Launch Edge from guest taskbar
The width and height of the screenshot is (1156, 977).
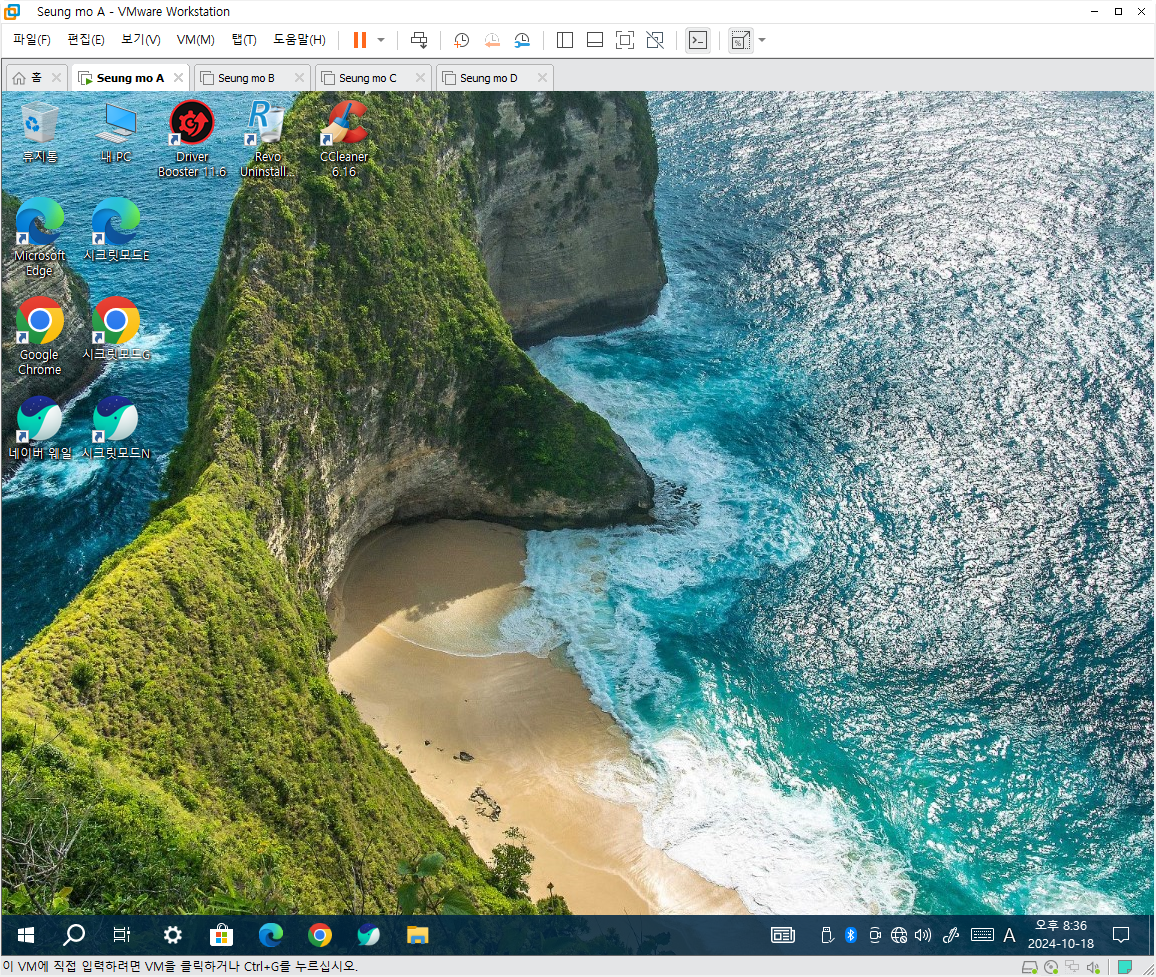pyautogui.click(x=271, y=935)
